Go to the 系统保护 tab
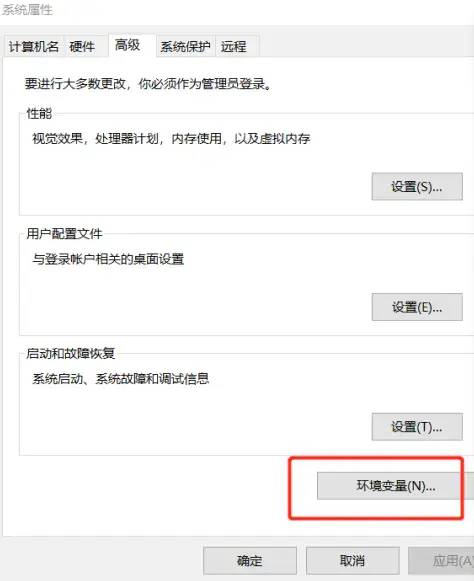This screenshot has width=474, height=581. coord(185,46)
